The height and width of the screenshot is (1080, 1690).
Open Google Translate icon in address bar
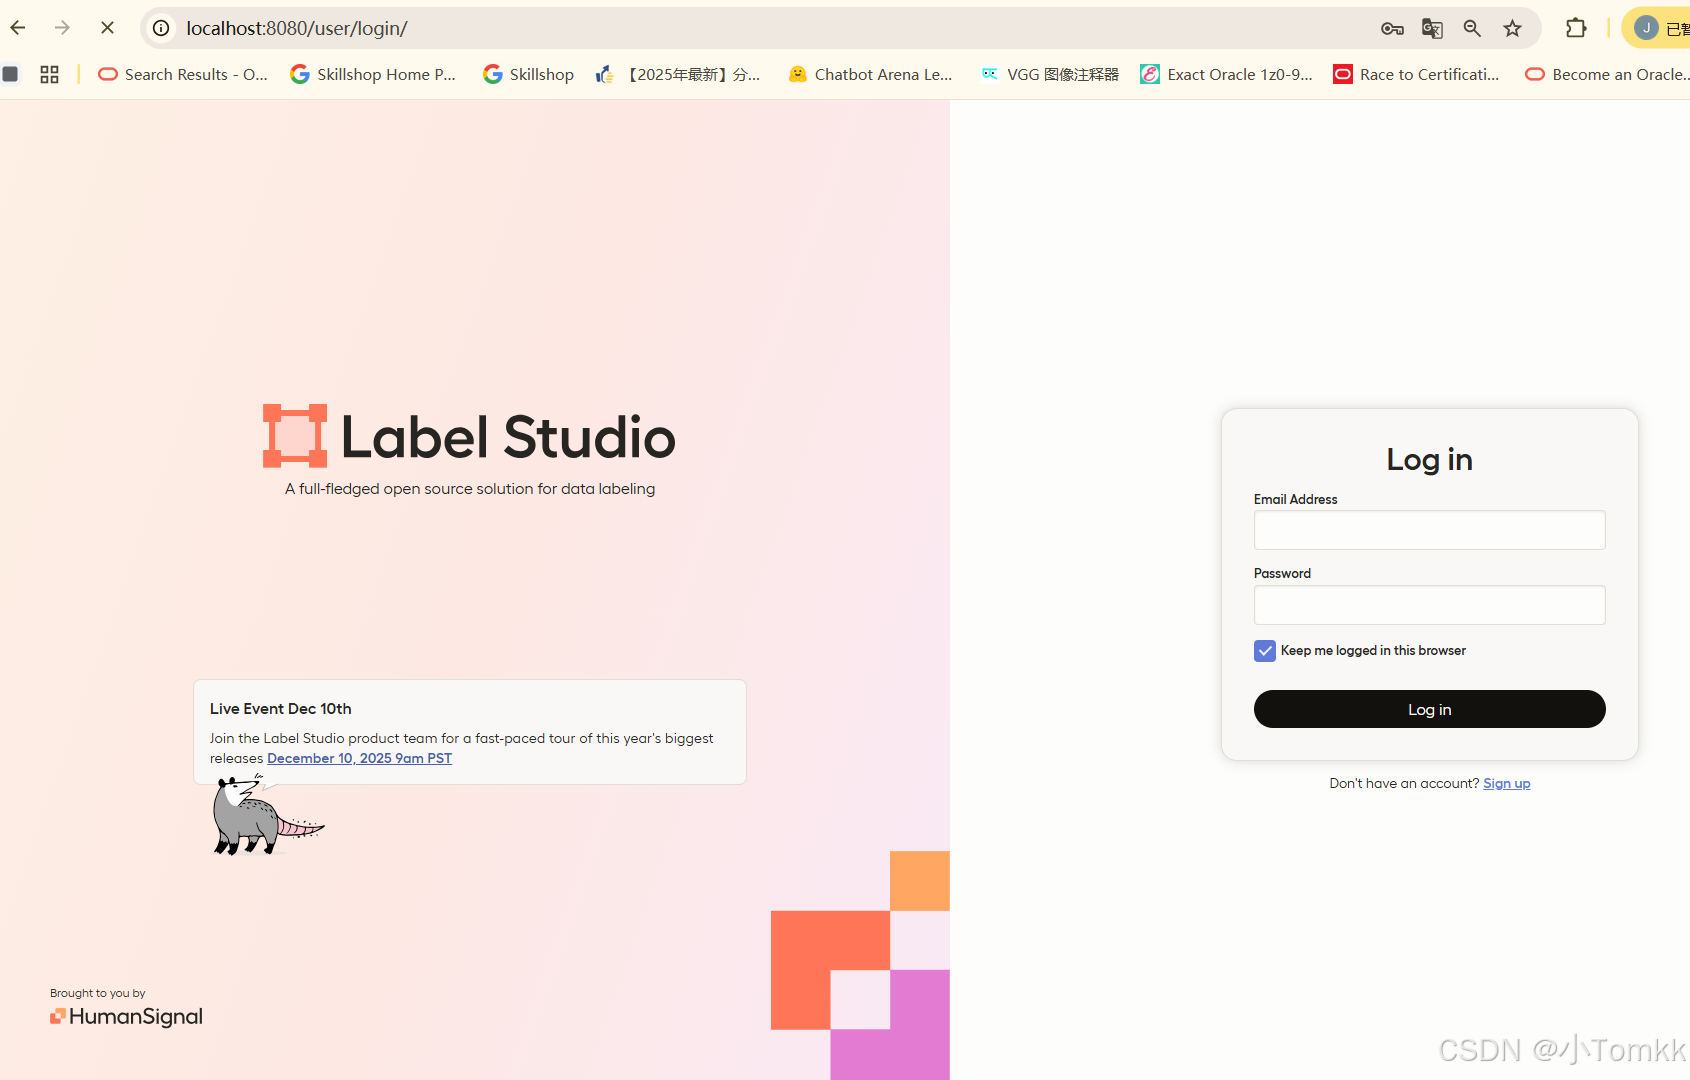(x=1432, y=28)
